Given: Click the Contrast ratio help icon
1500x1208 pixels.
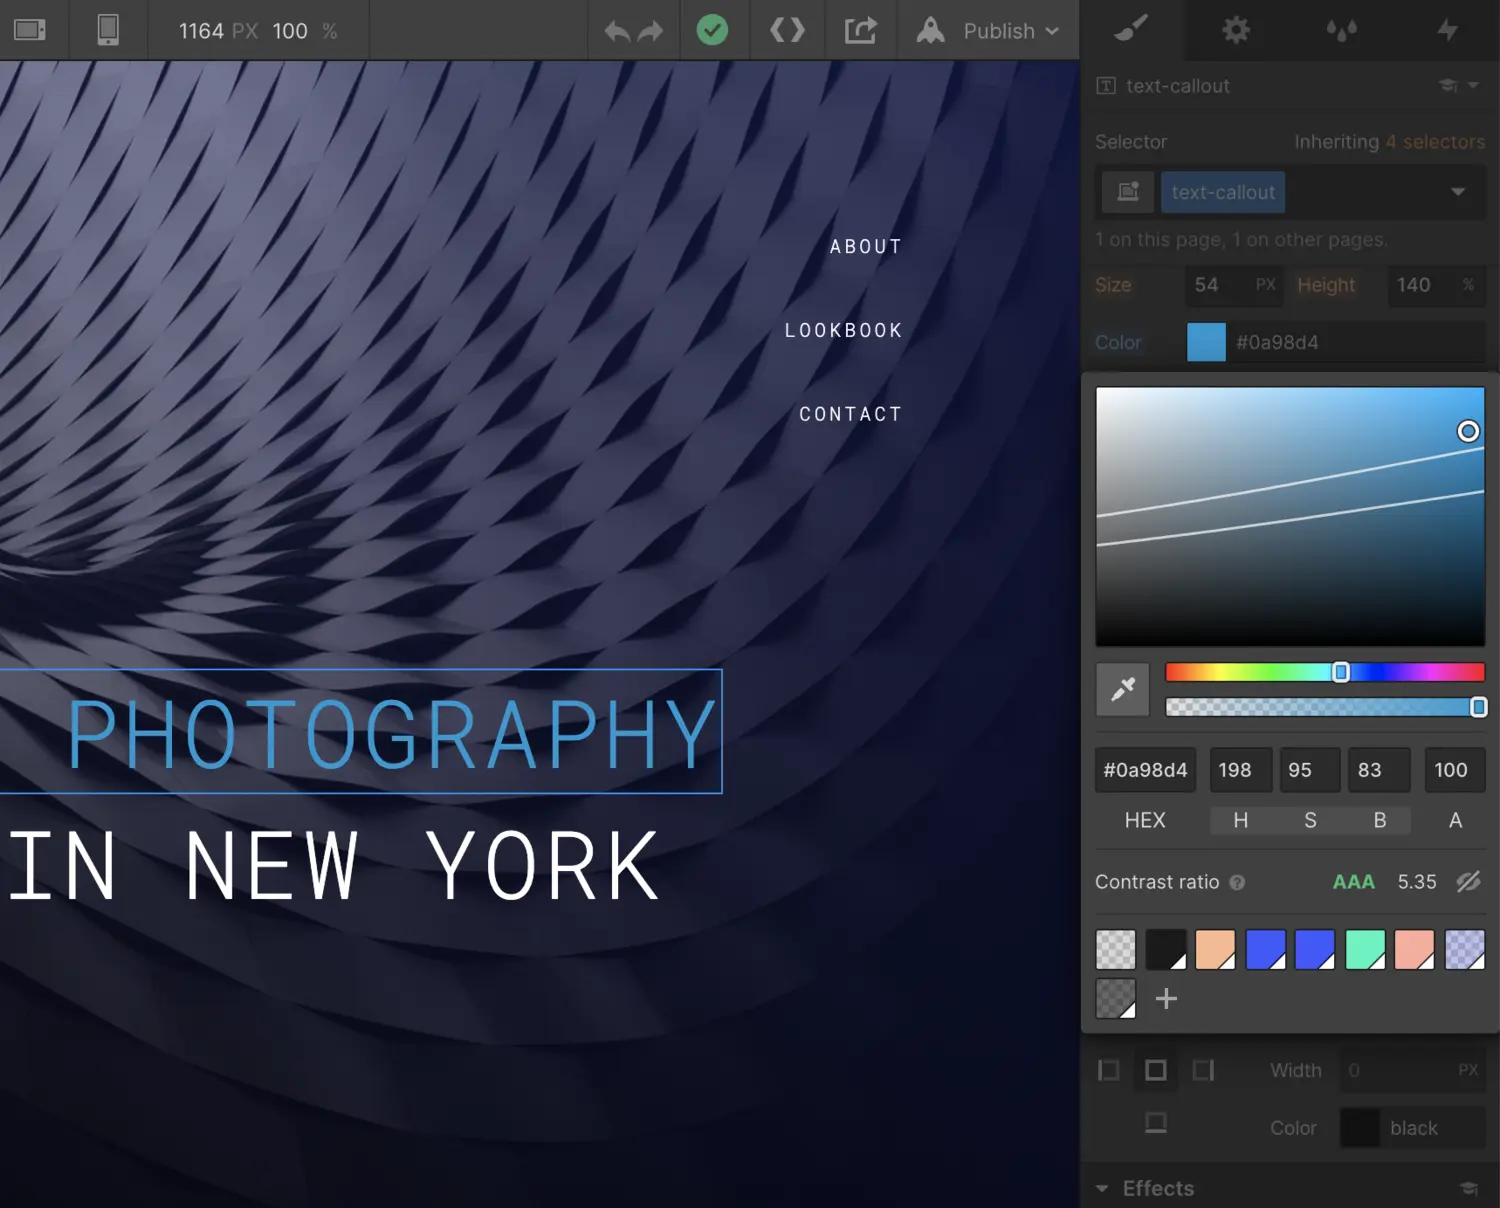Looking at the screenshot, I should point(1237,882).
